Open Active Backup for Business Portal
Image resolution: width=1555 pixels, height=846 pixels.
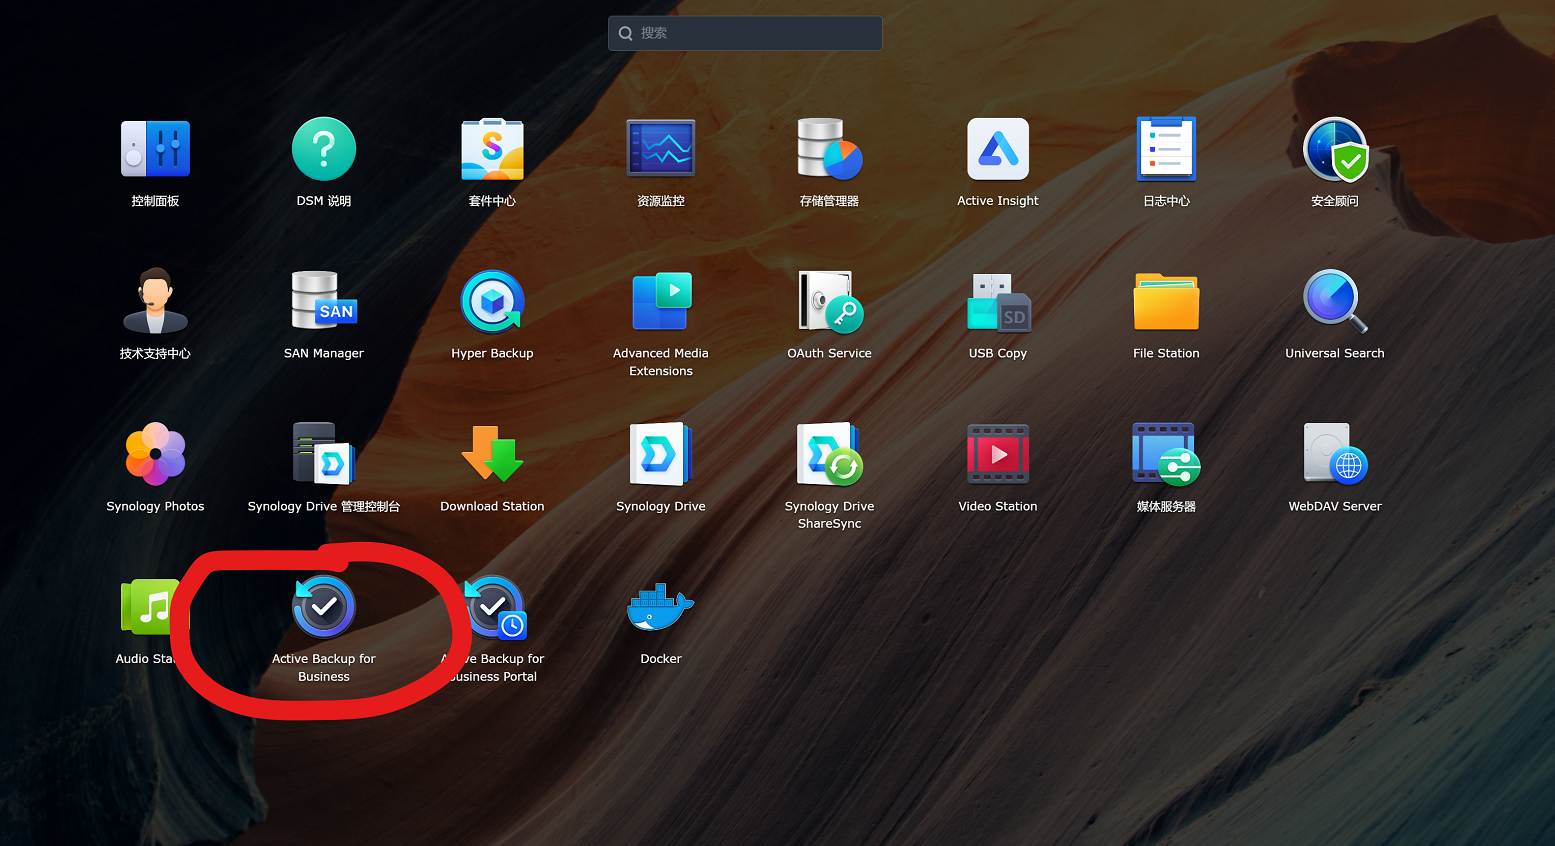pos(495,607)
